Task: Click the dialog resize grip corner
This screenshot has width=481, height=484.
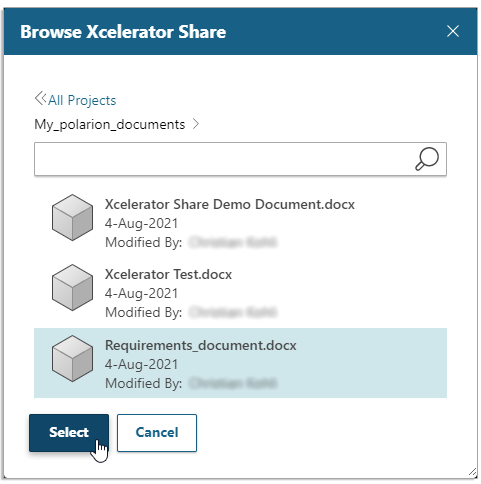Action: pos(472,472)
